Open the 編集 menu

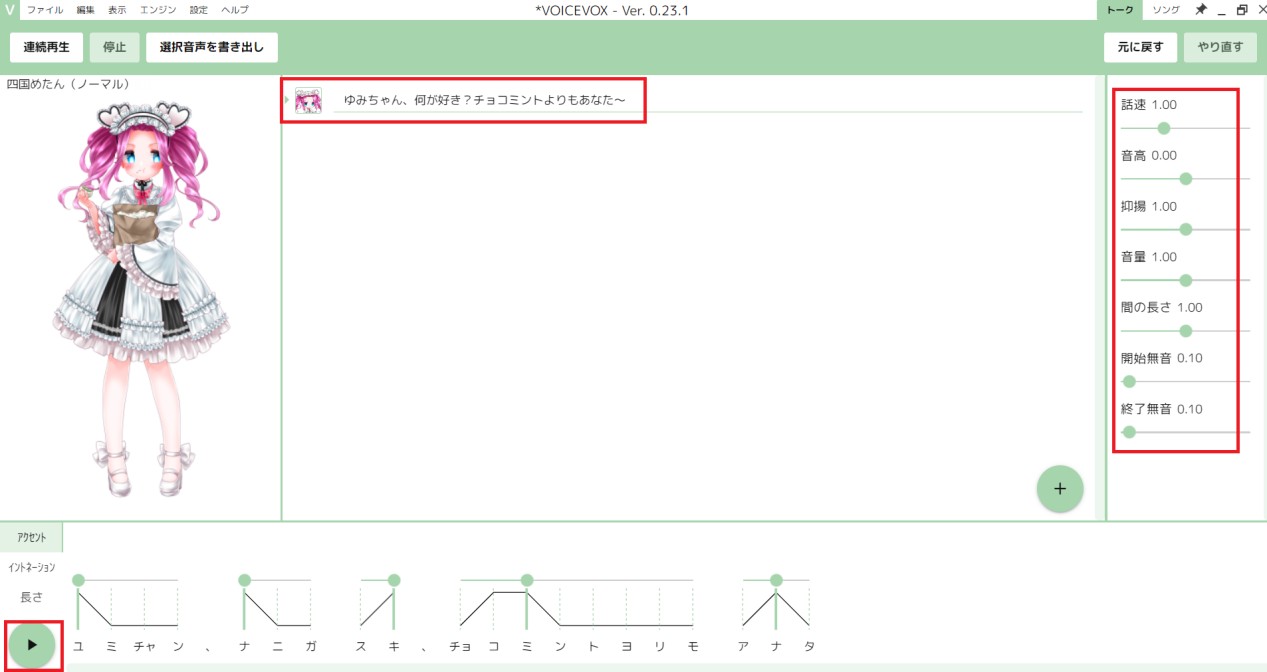[x=86, y=10]
